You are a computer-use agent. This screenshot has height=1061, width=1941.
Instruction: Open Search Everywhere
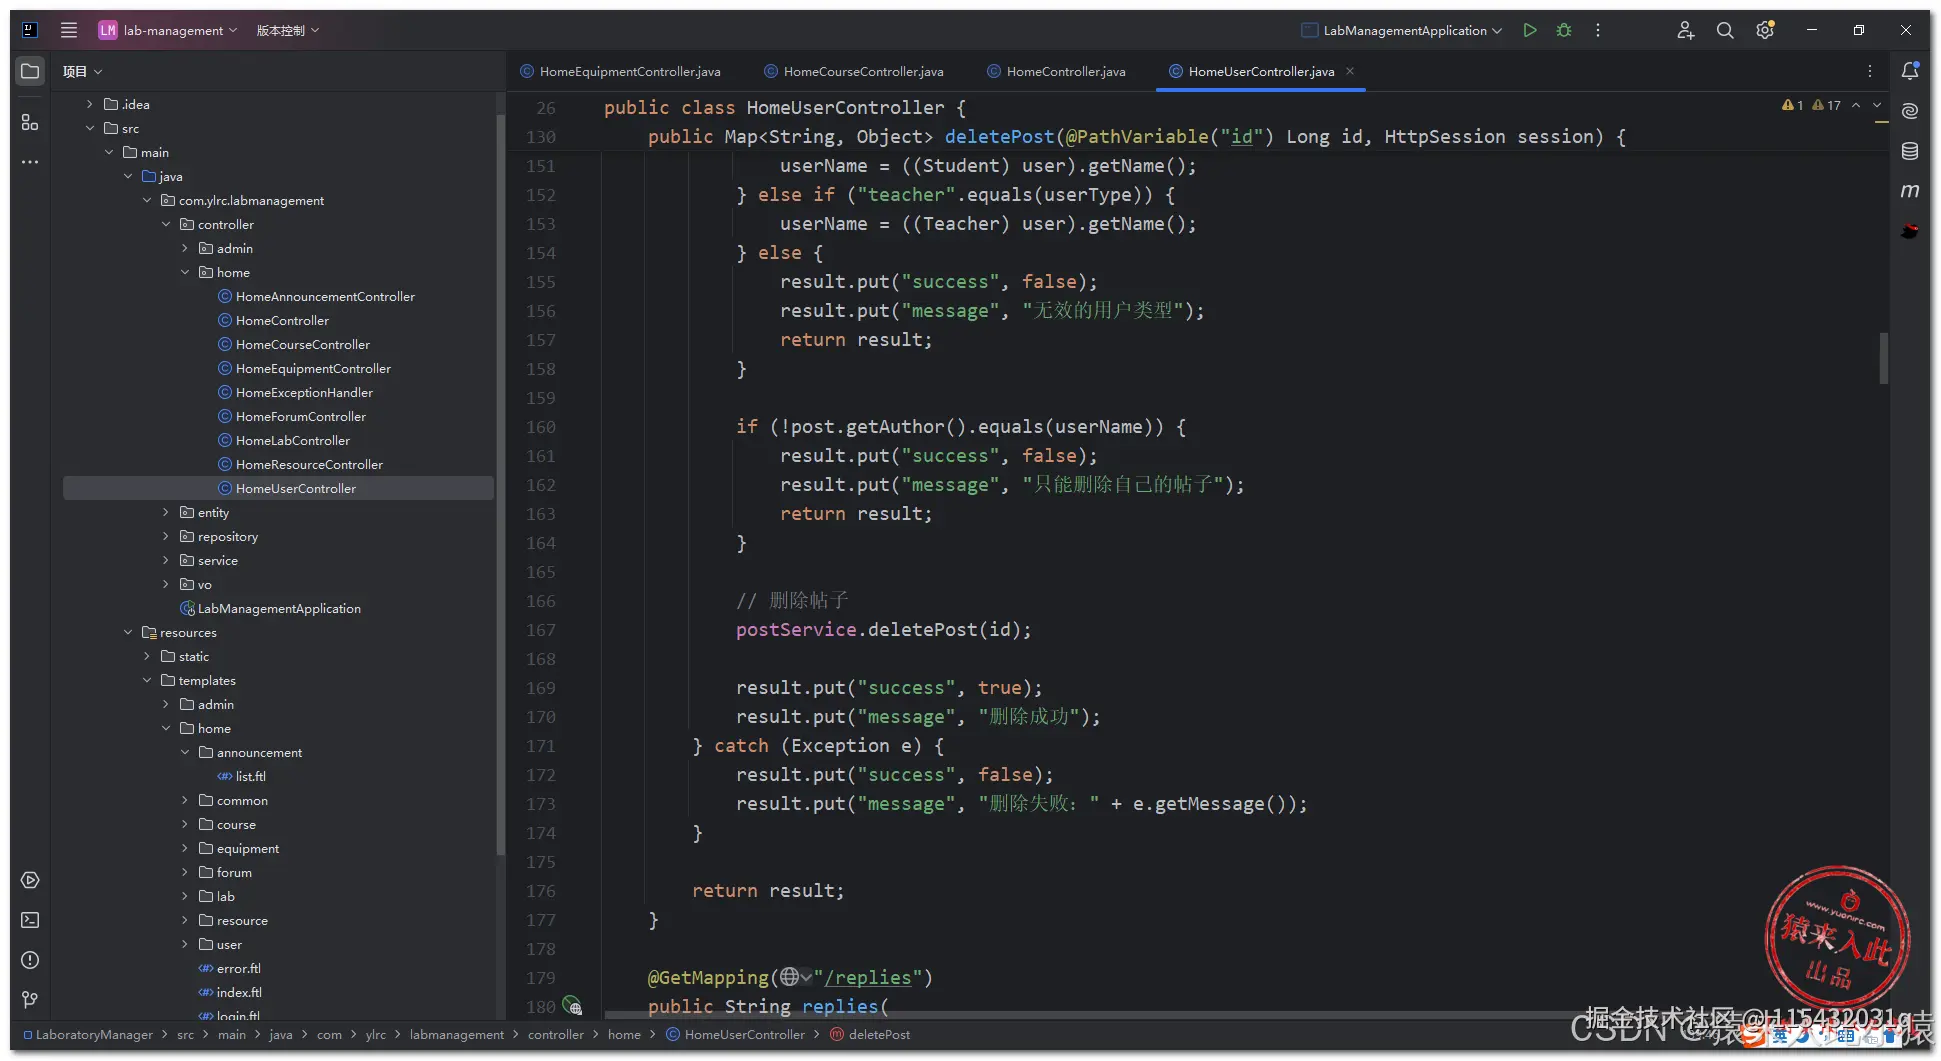pos(1725,30)
